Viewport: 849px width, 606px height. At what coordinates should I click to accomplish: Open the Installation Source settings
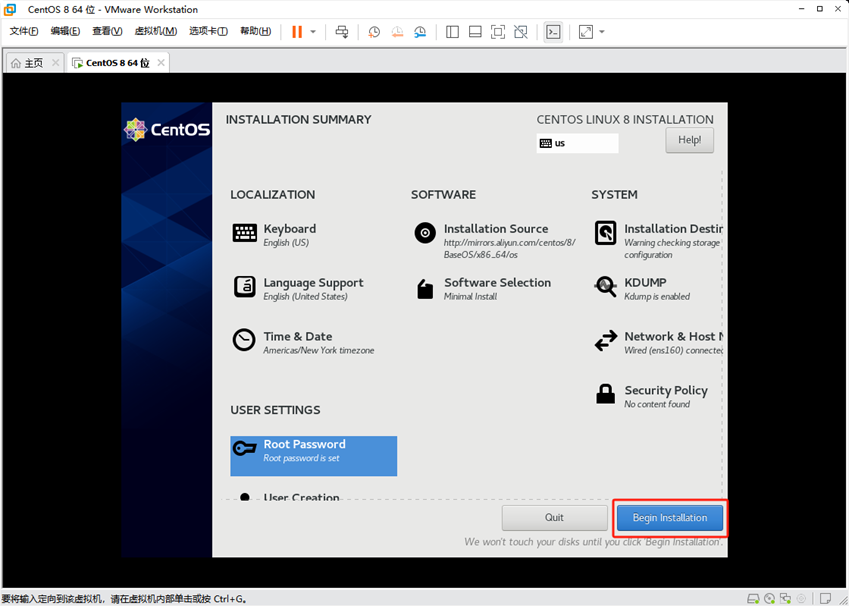click(x=494, y=240)
